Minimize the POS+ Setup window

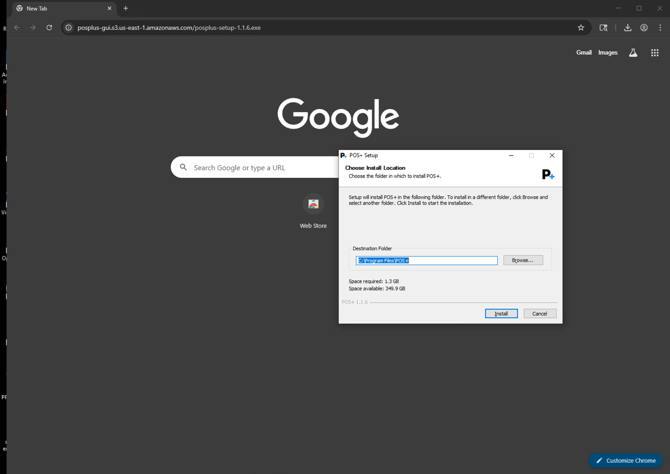(x=511, y=156)
